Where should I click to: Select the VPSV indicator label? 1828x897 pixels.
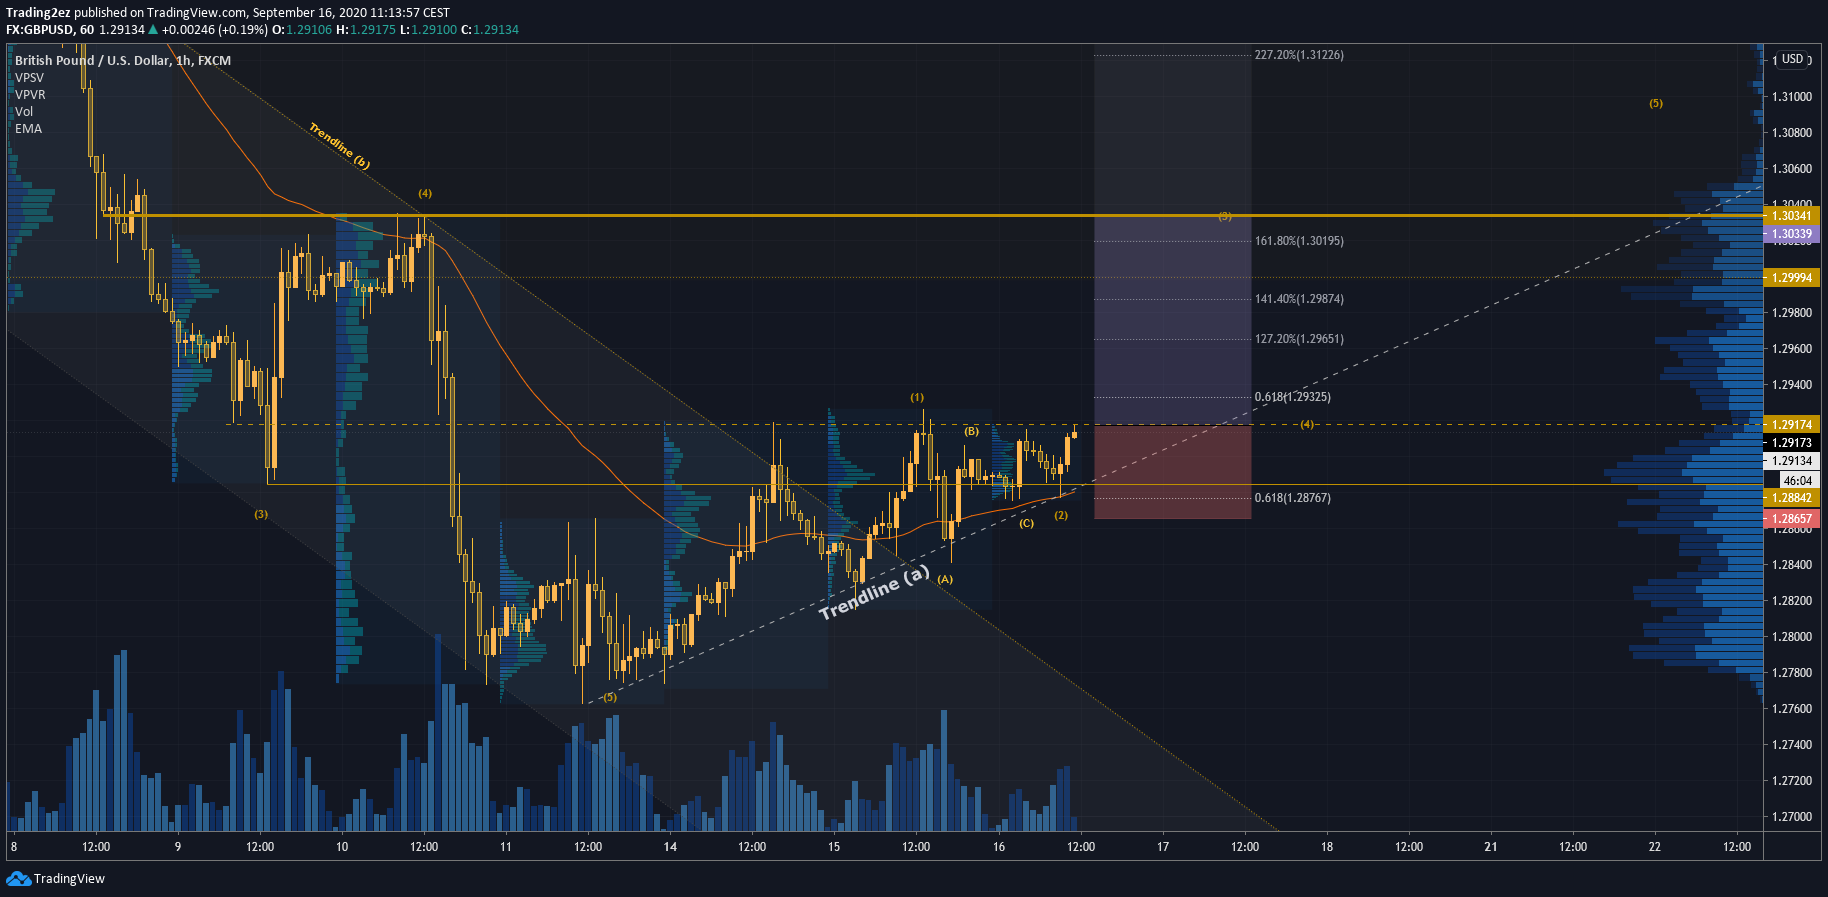tap(29, 77)
